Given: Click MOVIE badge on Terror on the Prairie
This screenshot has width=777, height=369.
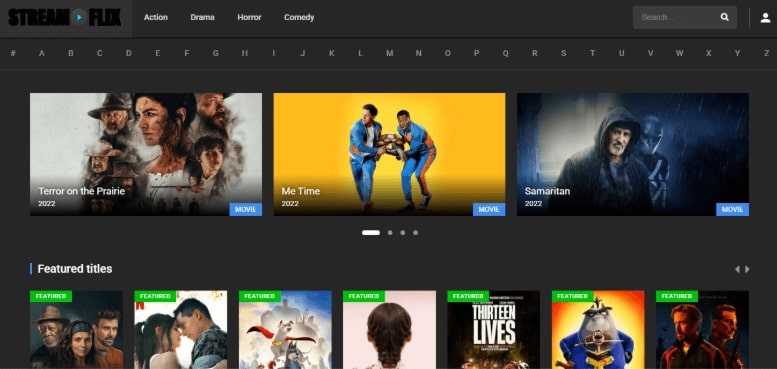Looking at the screenshot, I should pos(246,210).
